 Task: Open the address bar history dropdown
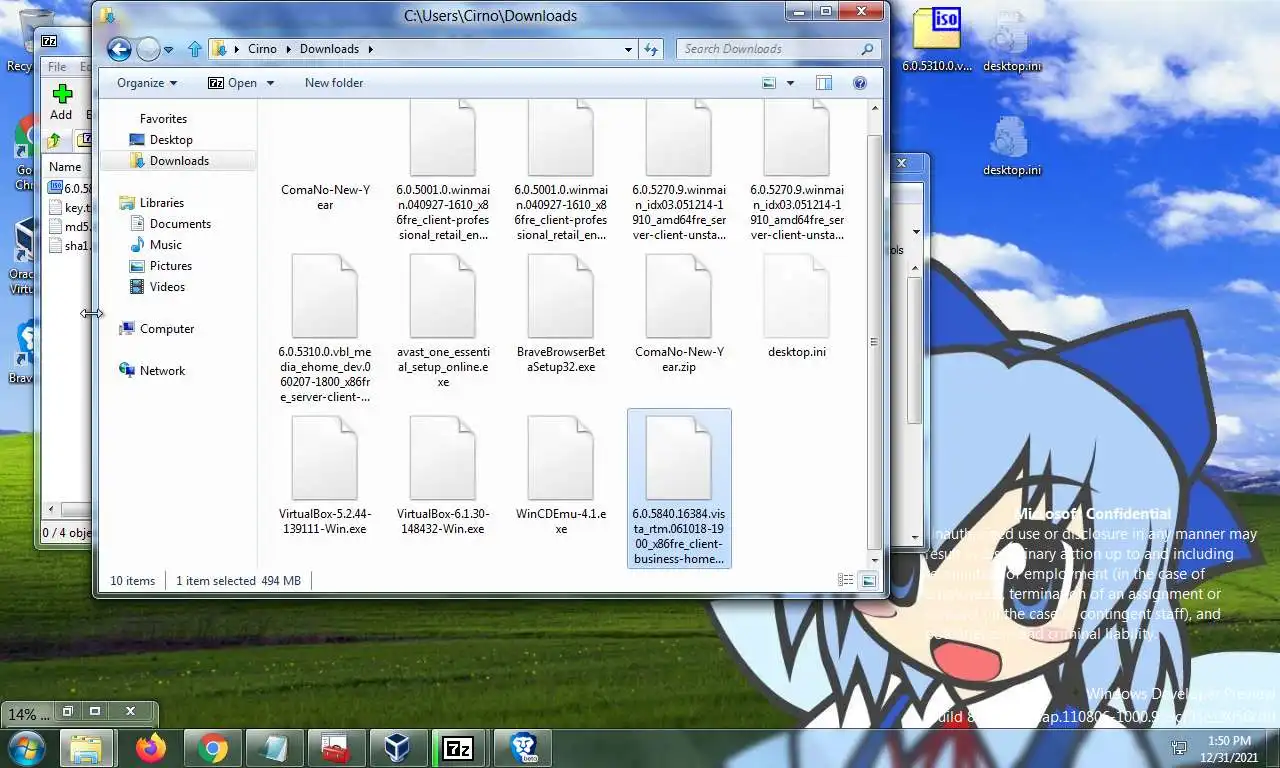[628, 48]
